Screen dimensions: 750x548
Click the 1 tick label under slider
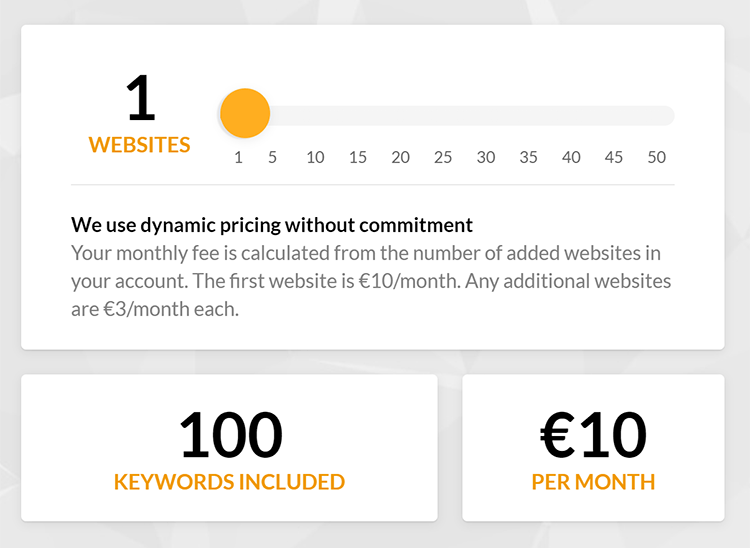tap(238, 157)
